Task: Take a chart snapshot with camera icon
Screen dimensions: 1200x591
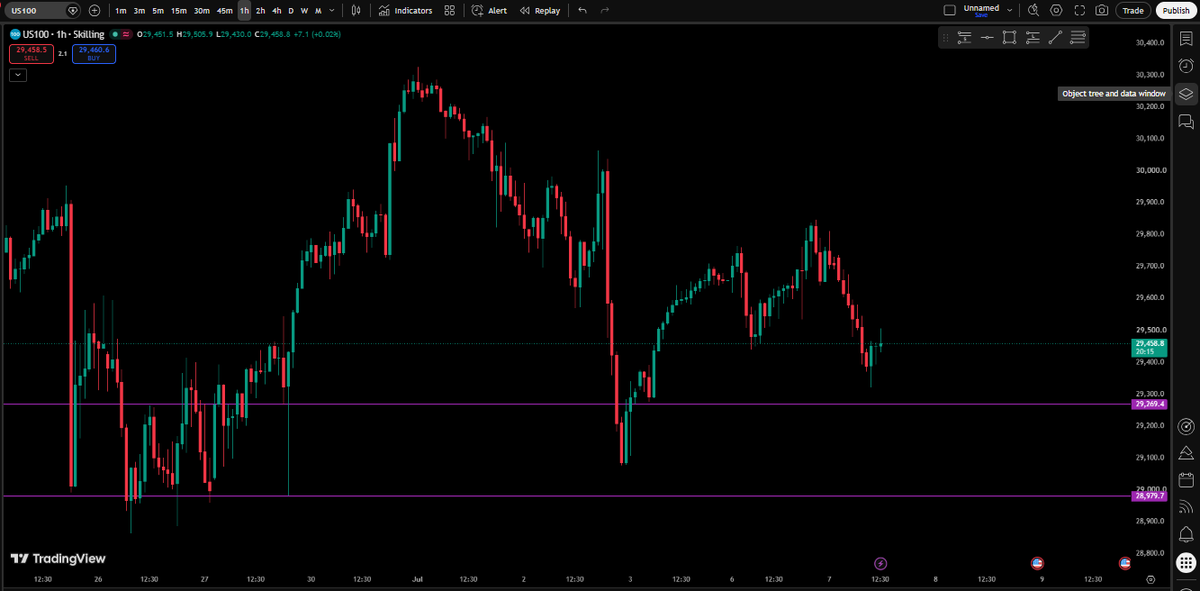Action: [x=1101, y=10]
